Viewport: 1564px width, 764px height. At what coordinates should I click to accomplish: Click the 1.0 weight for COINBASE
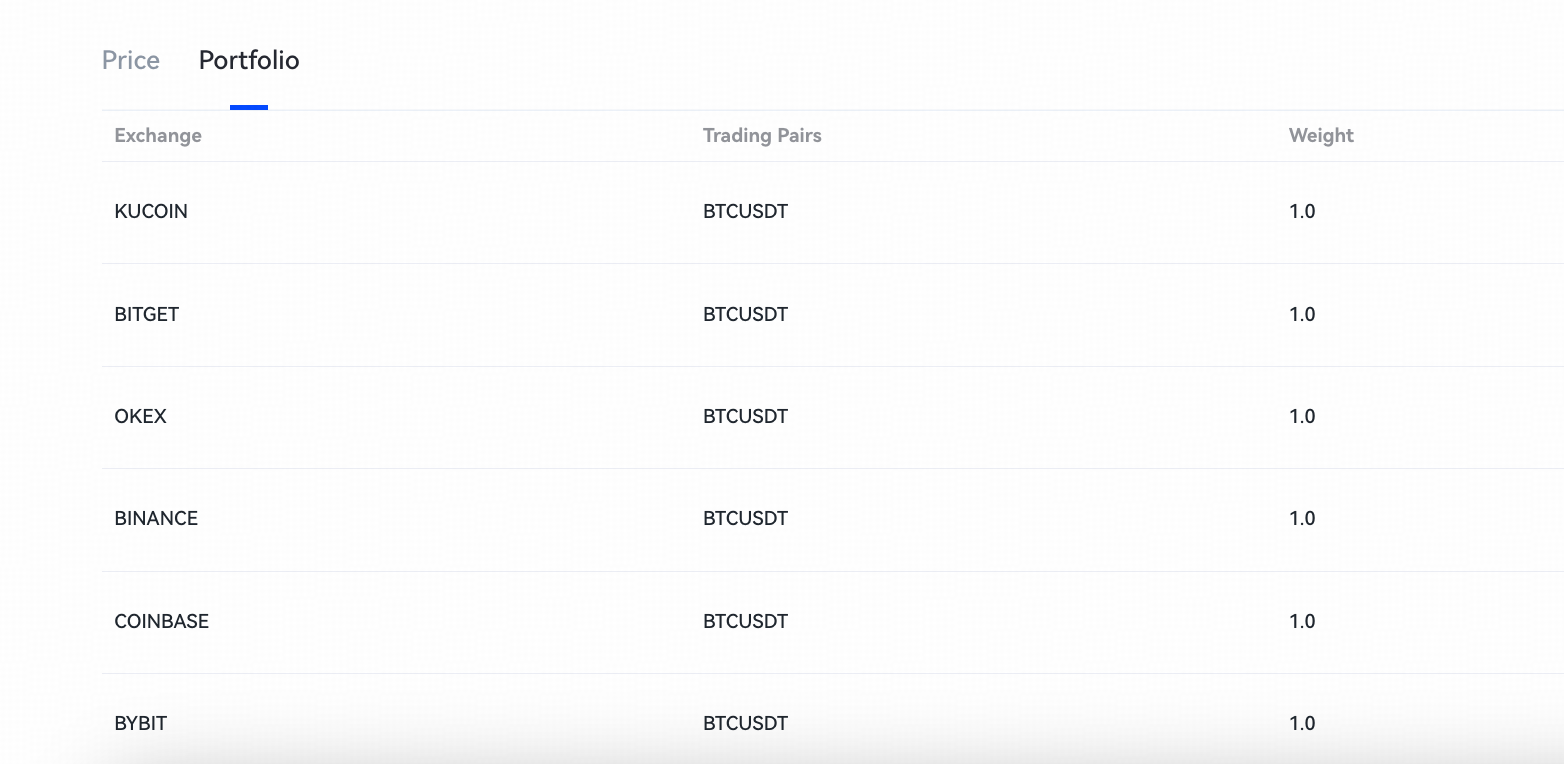pyautogui.click(x=1302, y=621)
